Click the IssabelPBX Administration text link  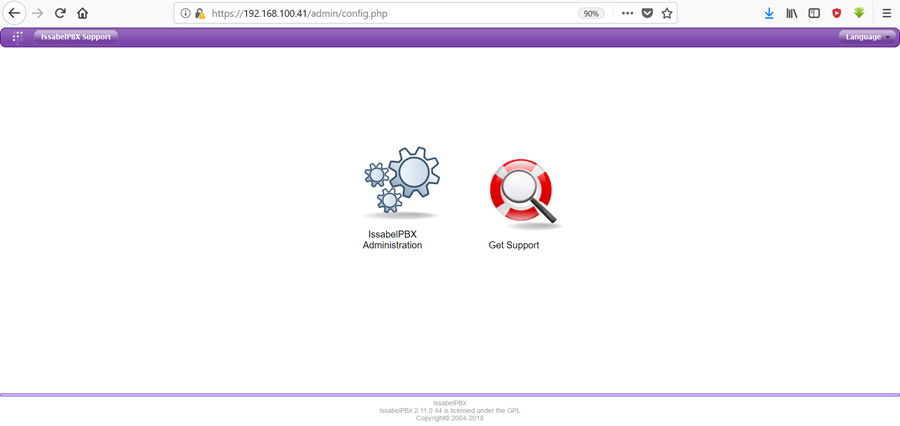393,240
